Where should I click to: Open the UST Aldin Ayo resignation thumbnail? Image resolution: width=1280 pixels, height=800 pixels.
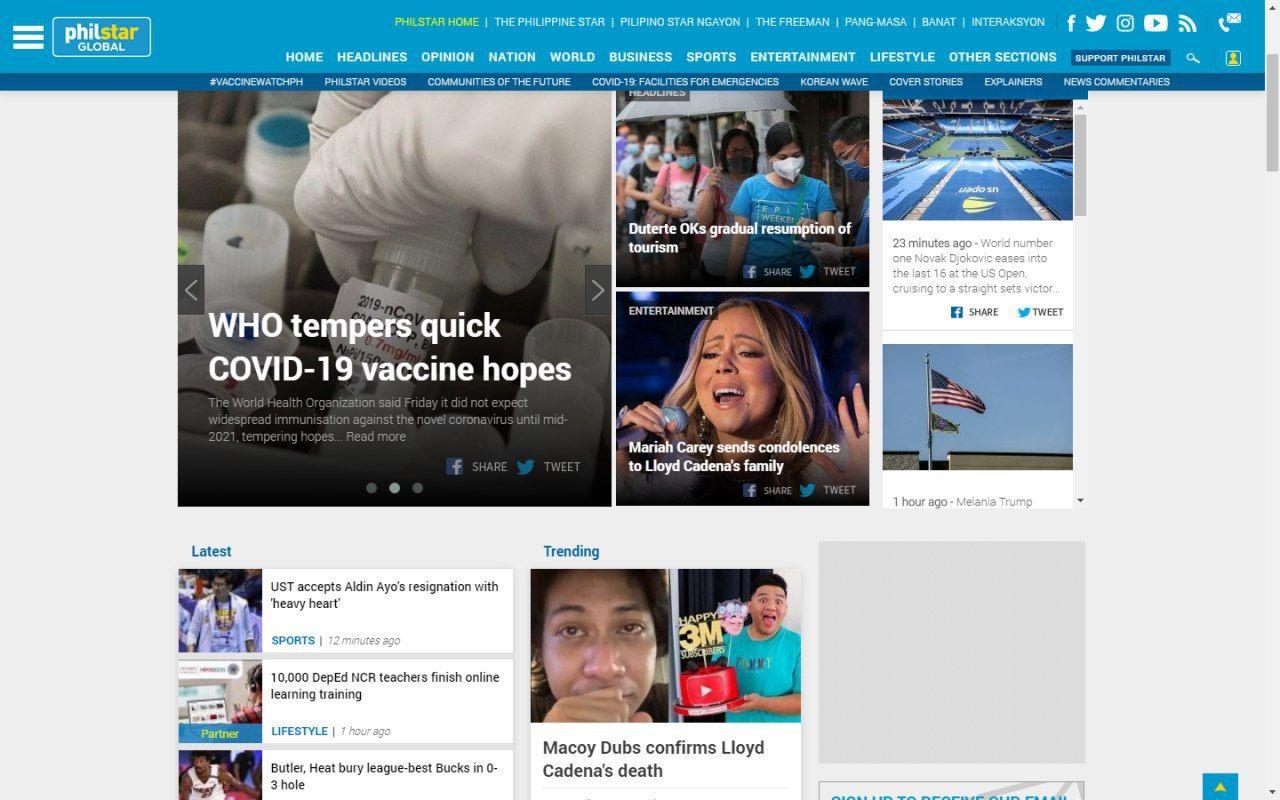coord(220,611)
